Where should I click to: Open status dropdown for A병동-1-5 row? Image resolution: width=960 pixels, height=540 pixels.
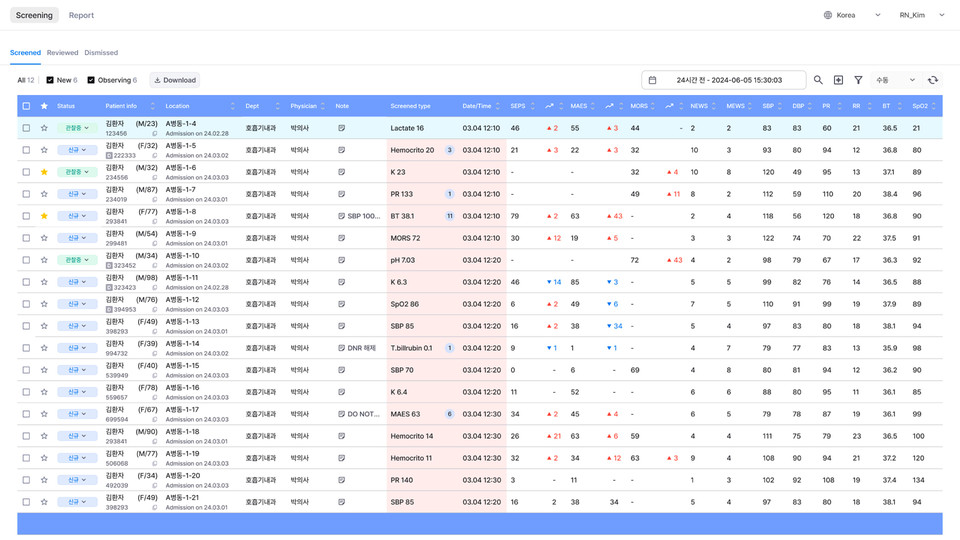77,150
